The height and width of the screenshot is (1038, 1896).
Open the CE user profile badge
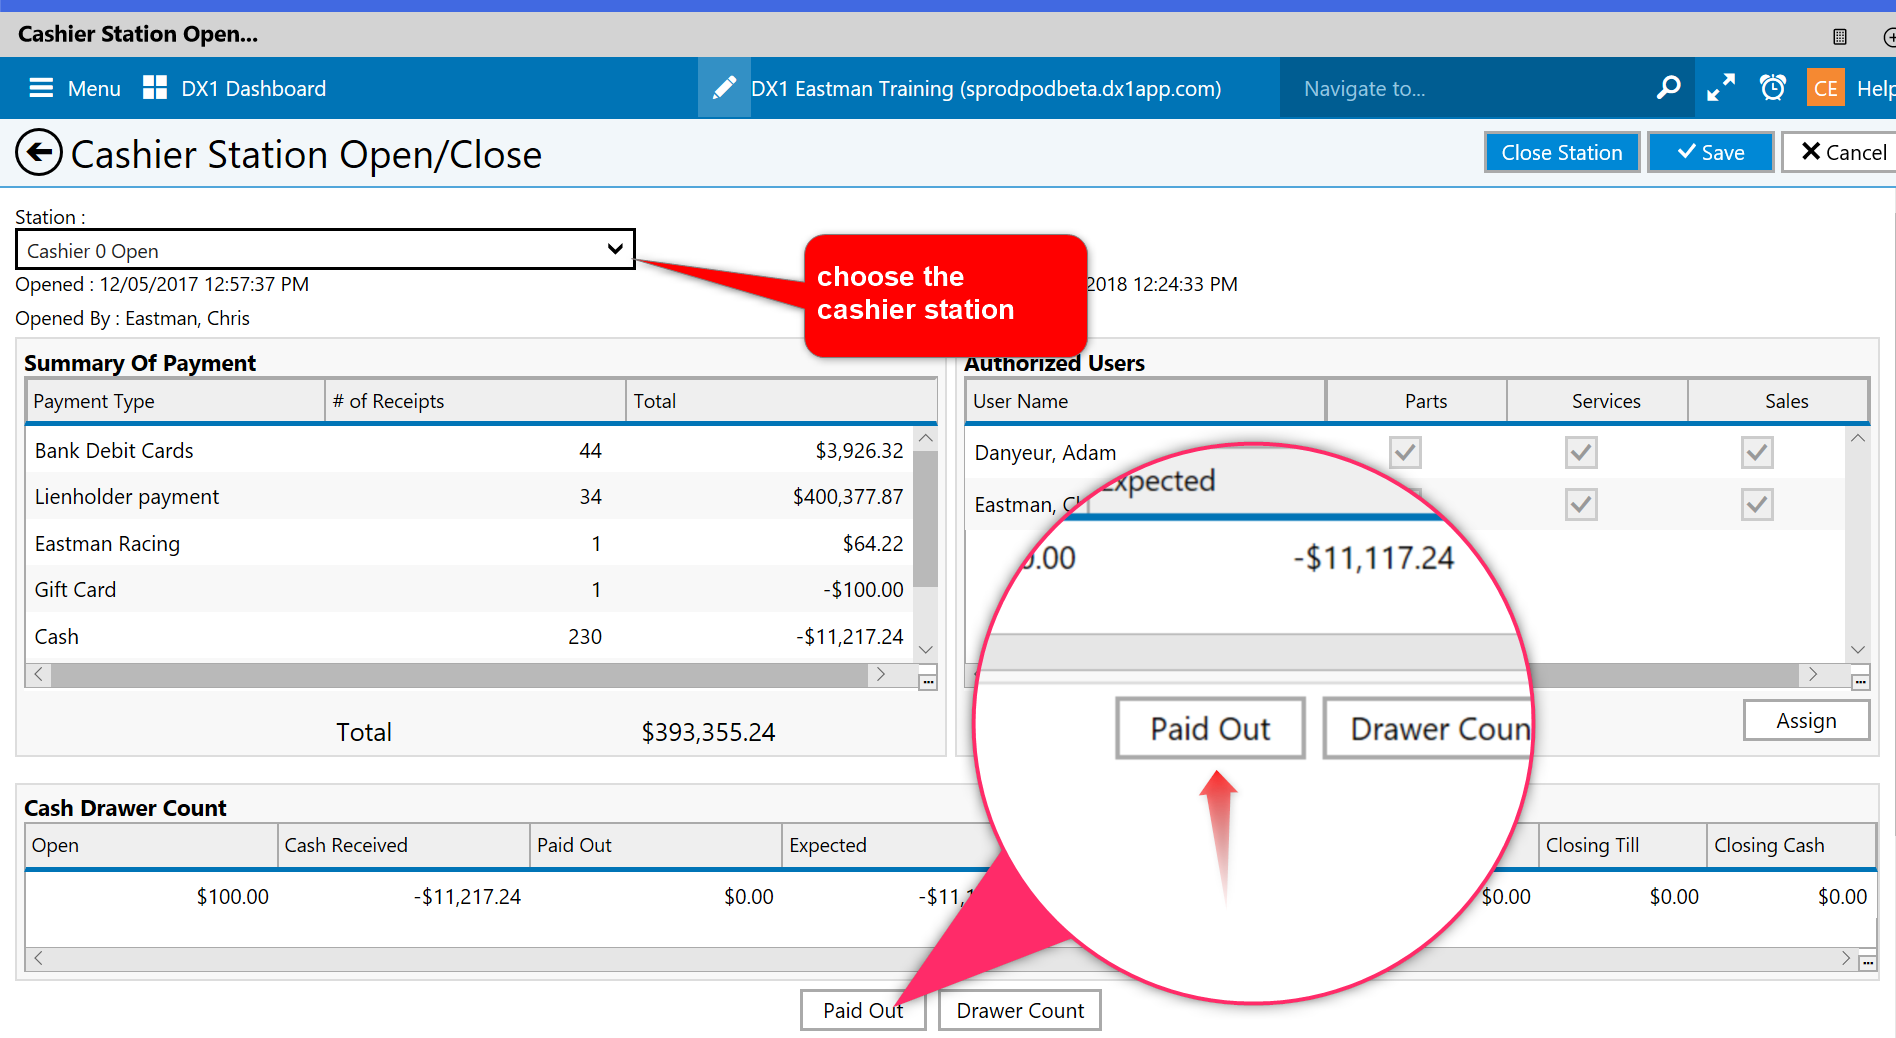1826,88
